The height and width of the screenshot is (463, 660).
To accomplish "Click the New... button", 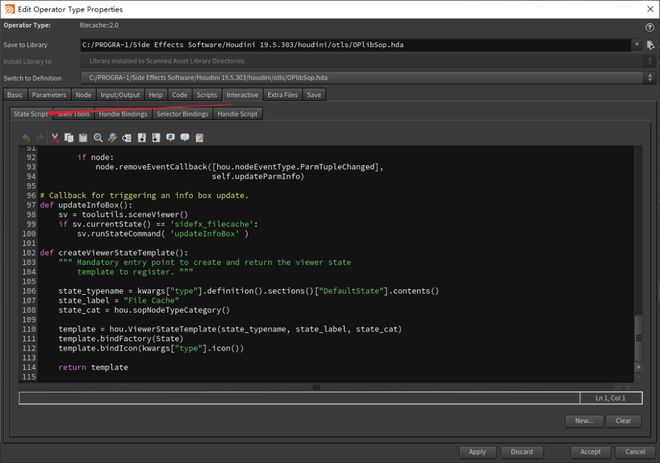I will (x=584, y=421).
